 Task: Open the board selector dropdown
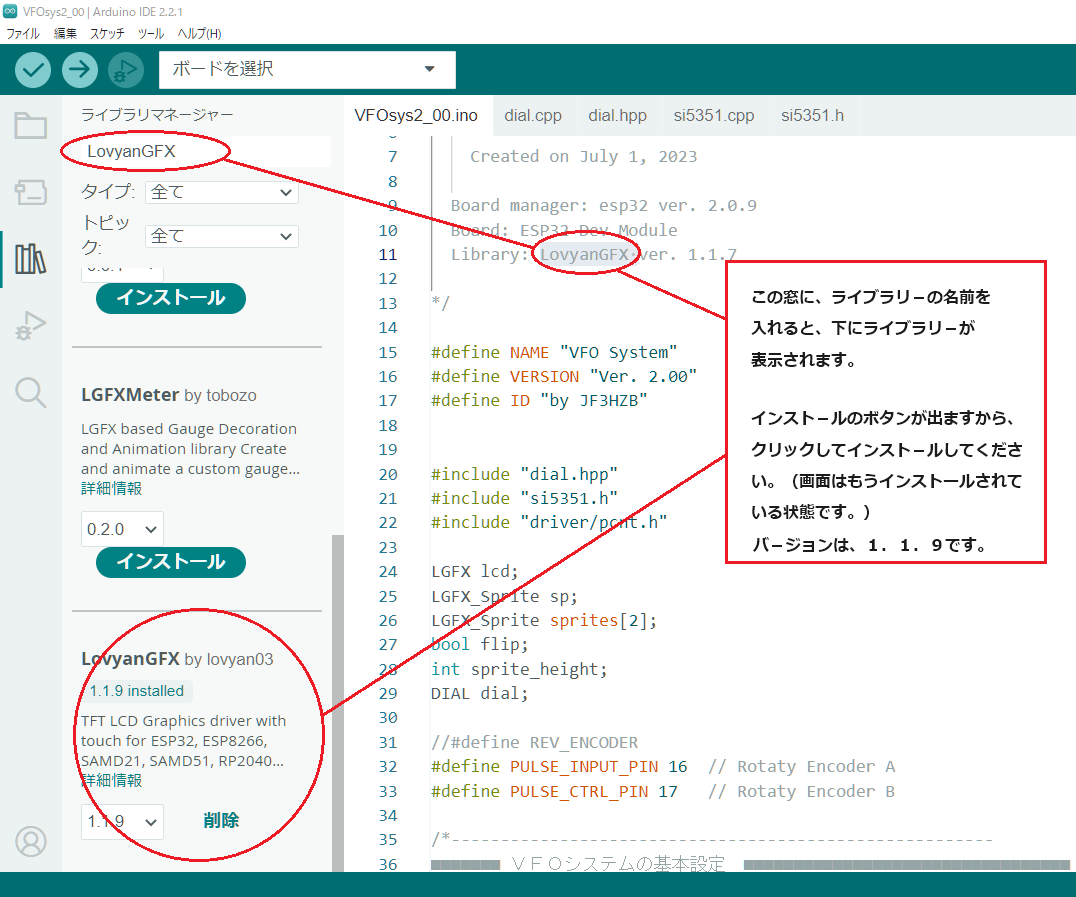tap(307, 69)
